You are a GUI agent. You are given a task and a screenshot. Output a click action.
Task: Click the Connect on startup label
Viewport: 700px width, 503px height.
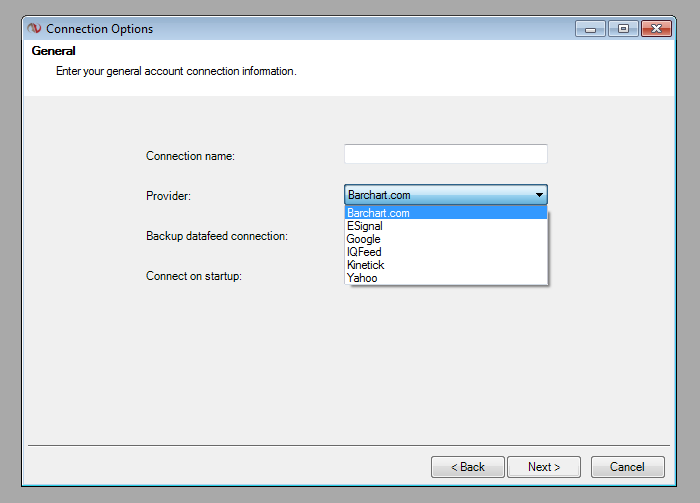click(194, 276)
